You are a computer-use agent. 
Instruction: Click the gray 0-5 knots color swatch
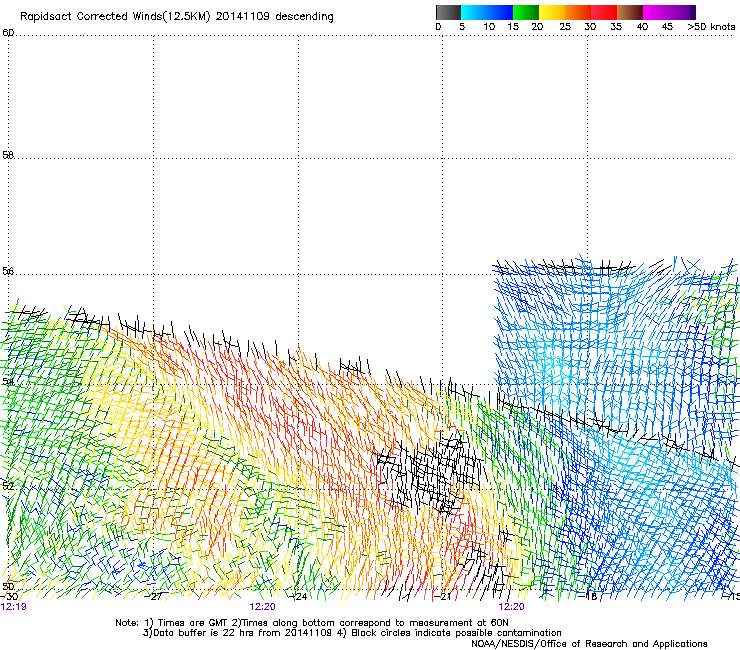point(449,12)
